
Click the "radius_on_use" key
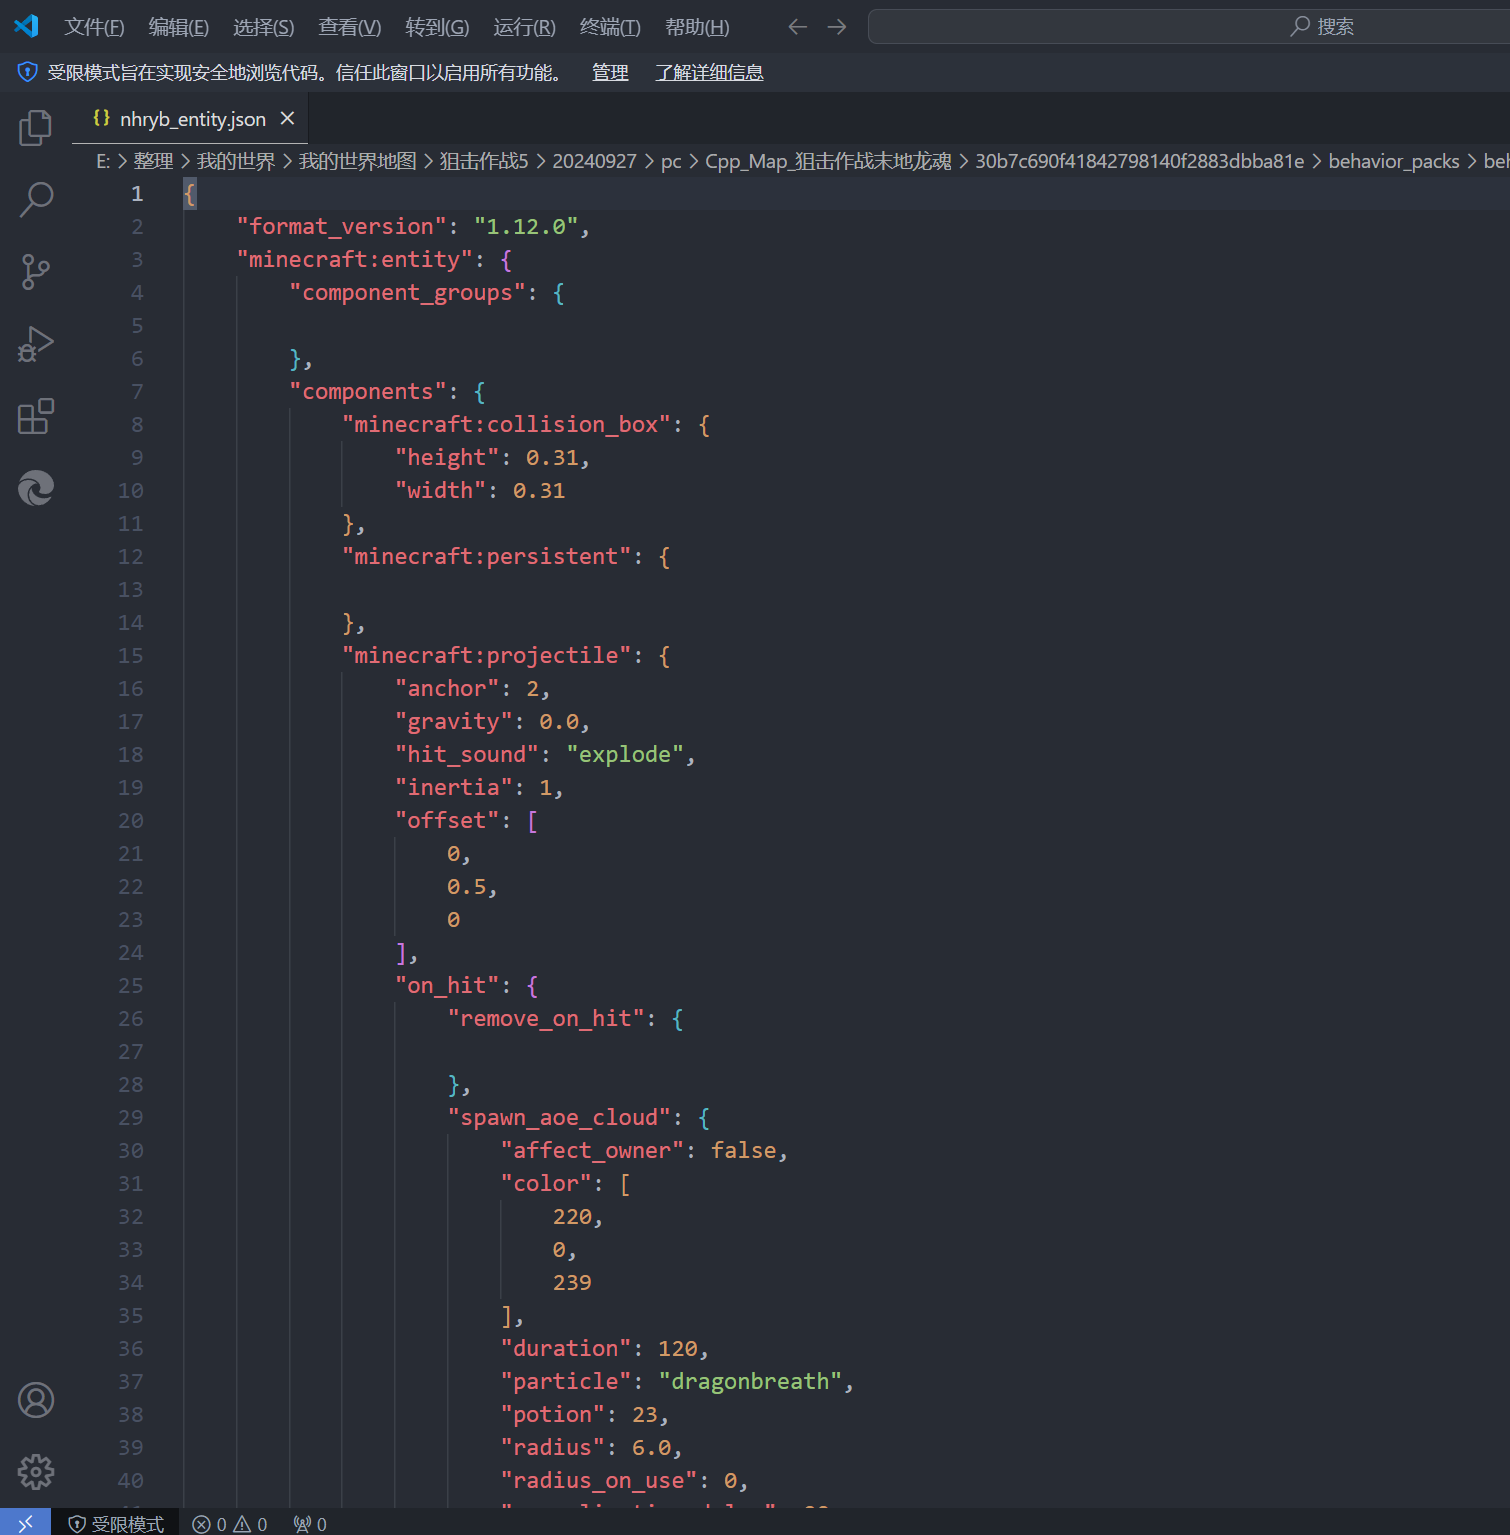tap(599, 1480)
